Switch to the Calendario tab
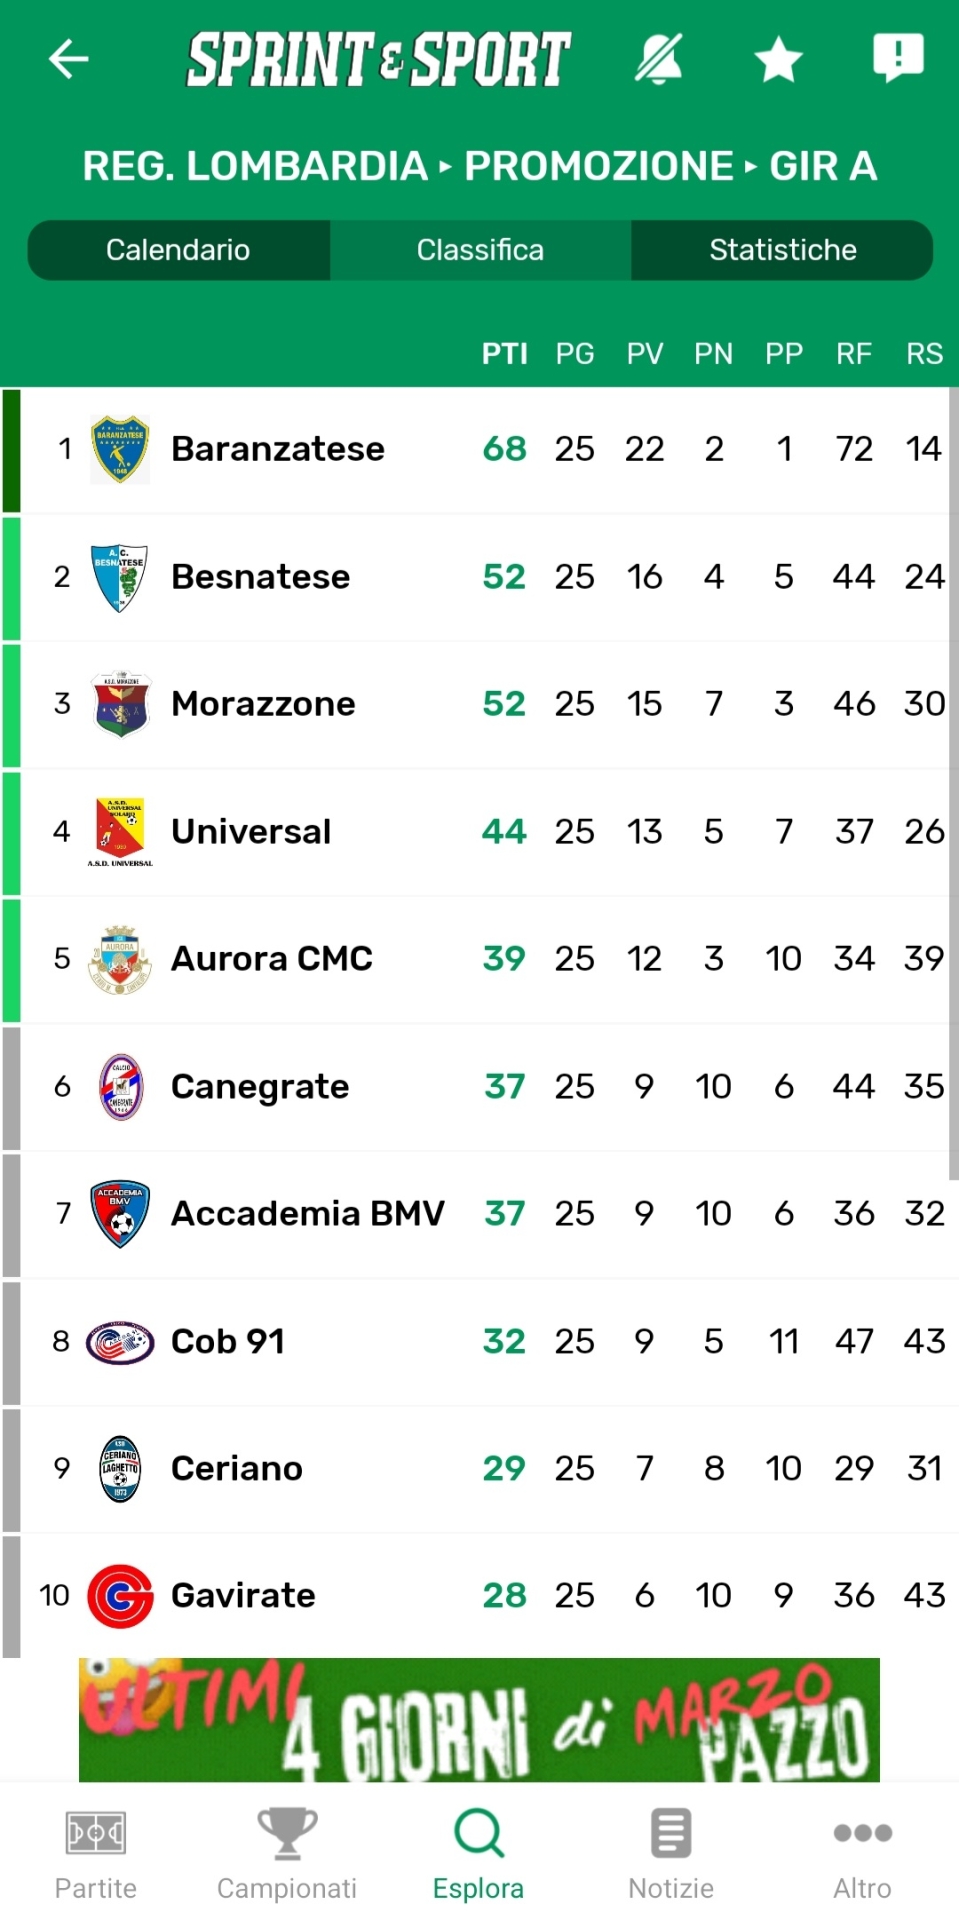The height and width of the screenshot is (1920, 959). [178, 250]
